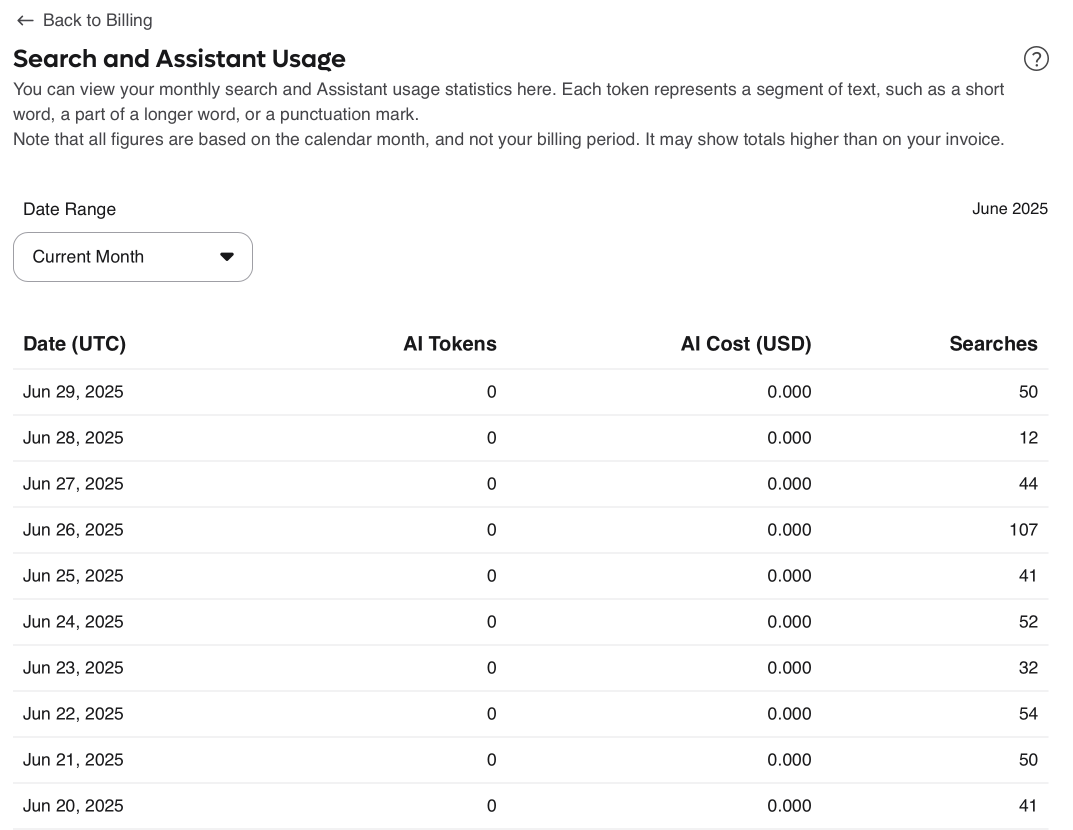Open the help question mark icon
The width and height of the screenshot is (1073, 830).
1037,59
